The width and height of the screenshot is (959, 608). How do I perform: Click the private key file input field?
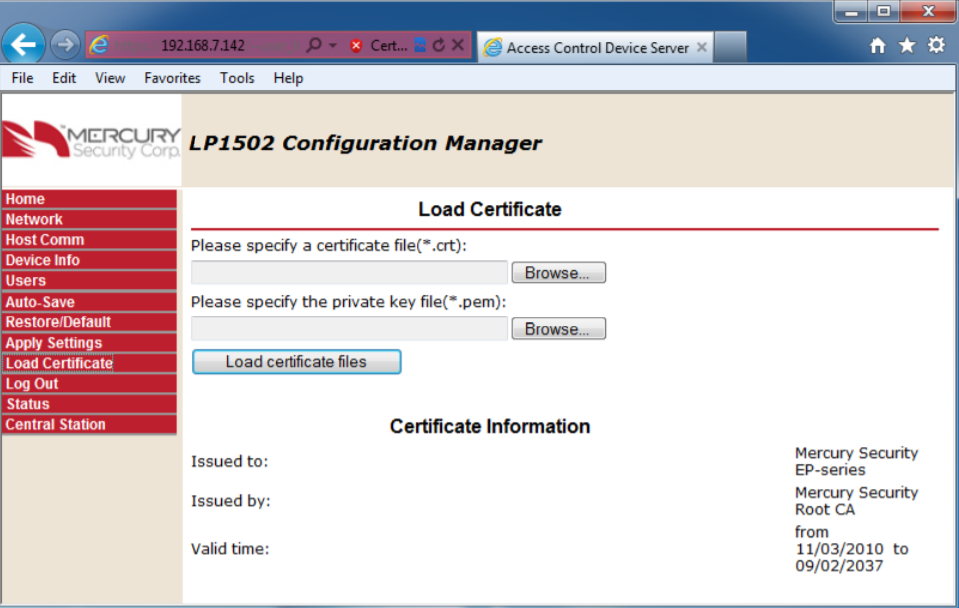coord(348,328)
